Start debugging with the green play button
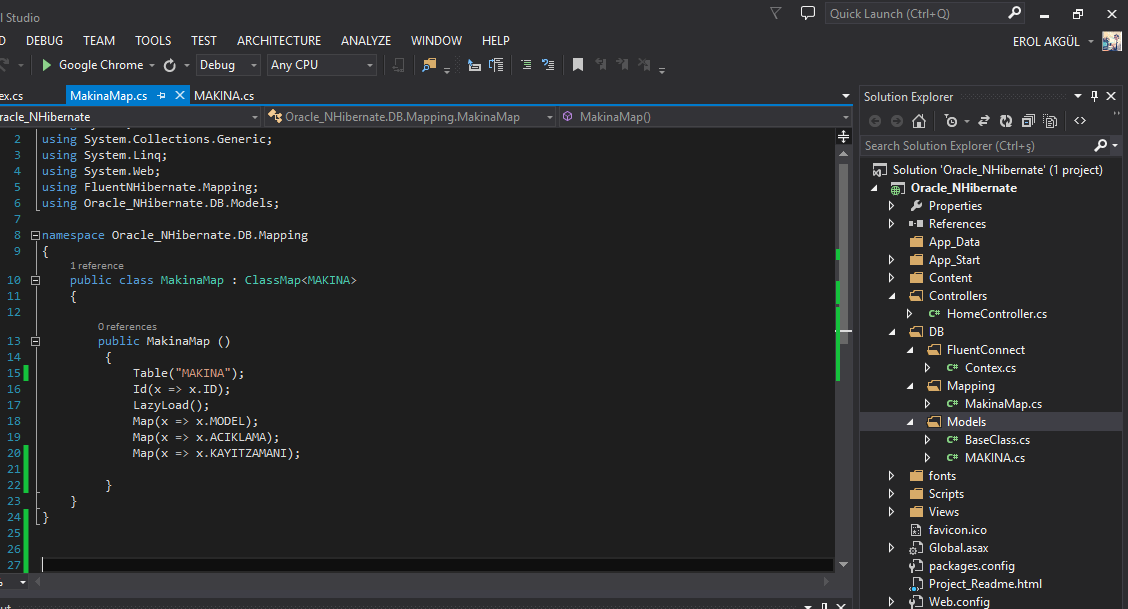 click(x=46, y=65)
